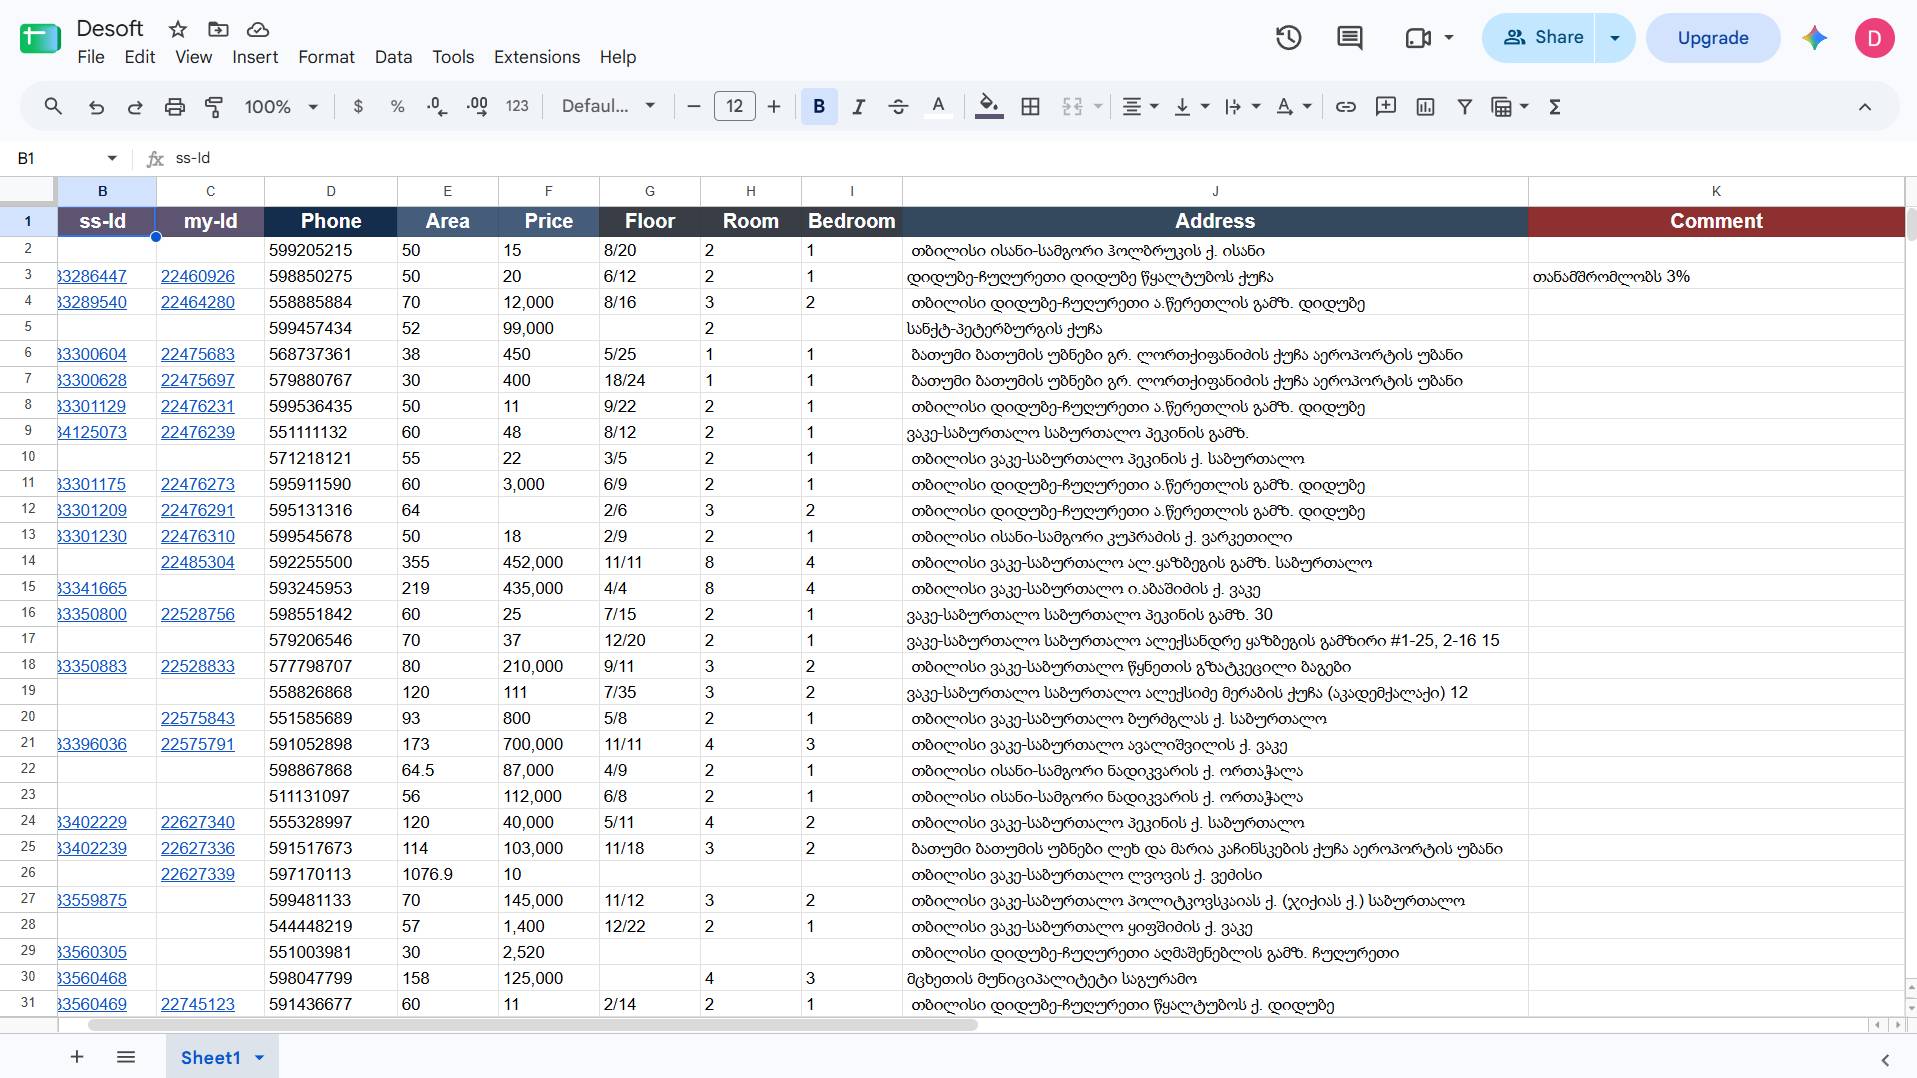Click the print icon in toolbar

tap(174, 107)
